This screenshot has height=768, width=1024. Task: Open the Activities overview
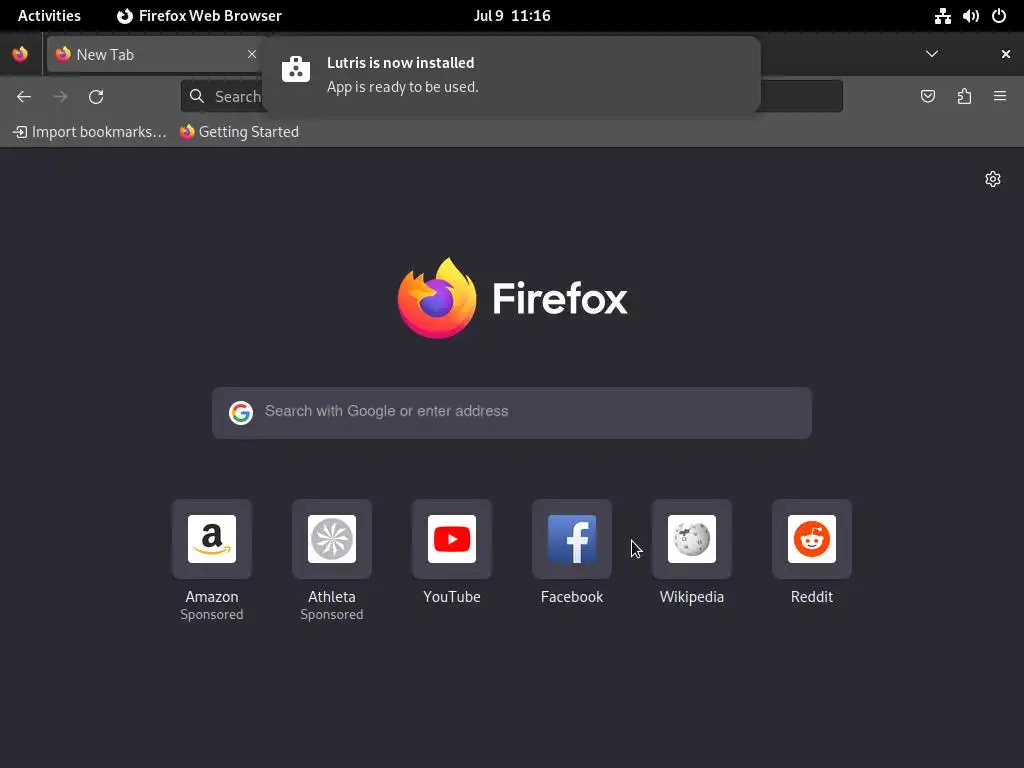click(49, 16)
